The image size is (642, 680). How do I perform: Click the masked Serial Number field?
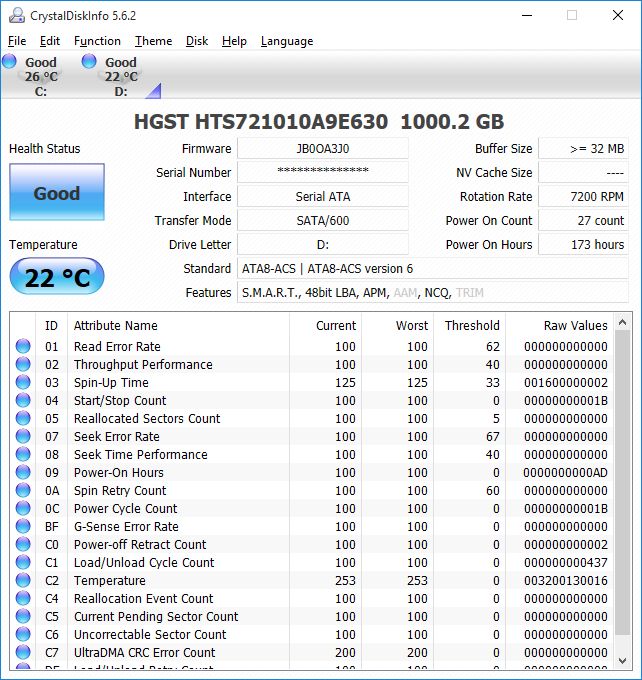tap(323, 173)
